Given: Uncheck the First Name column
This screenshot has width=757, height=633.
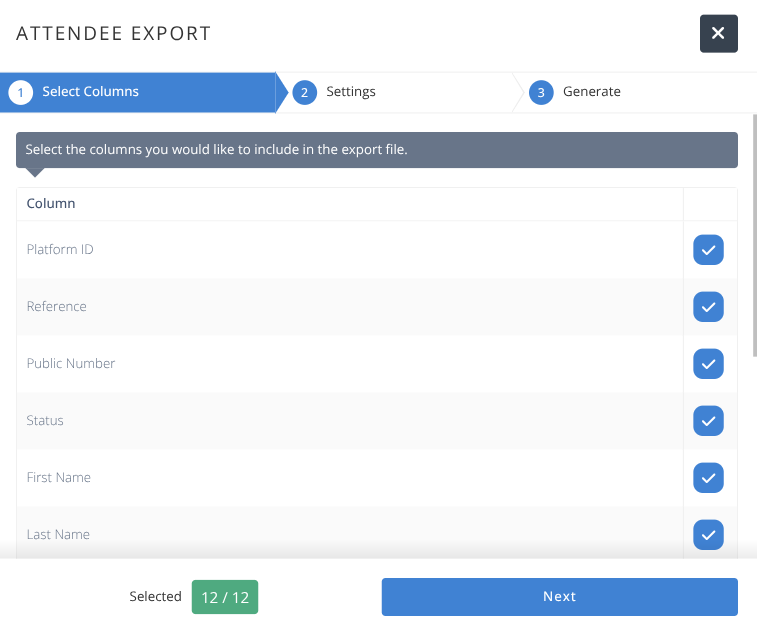Looking at the screenshot, I should [x=708, y=478].
